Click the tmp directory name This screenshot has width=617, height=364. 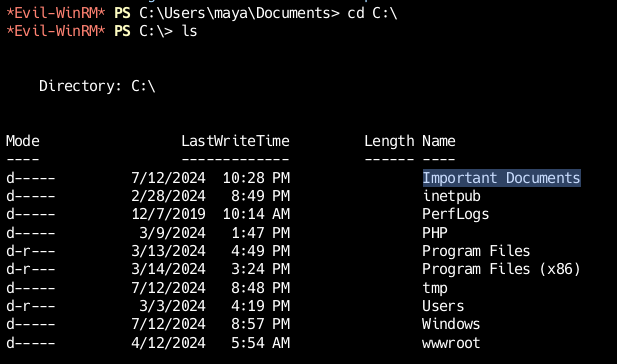[x=435, y=288]
